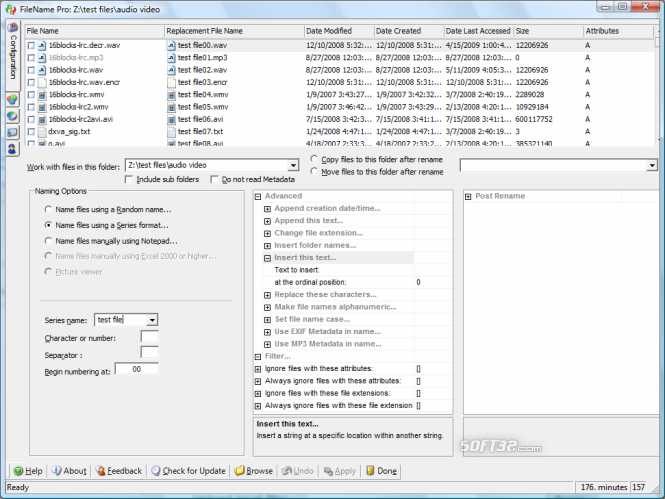Click the file icon of 16blocks-lrc.decr.wav
Viewport: 665px width, 499px height.
click(42, 45)
